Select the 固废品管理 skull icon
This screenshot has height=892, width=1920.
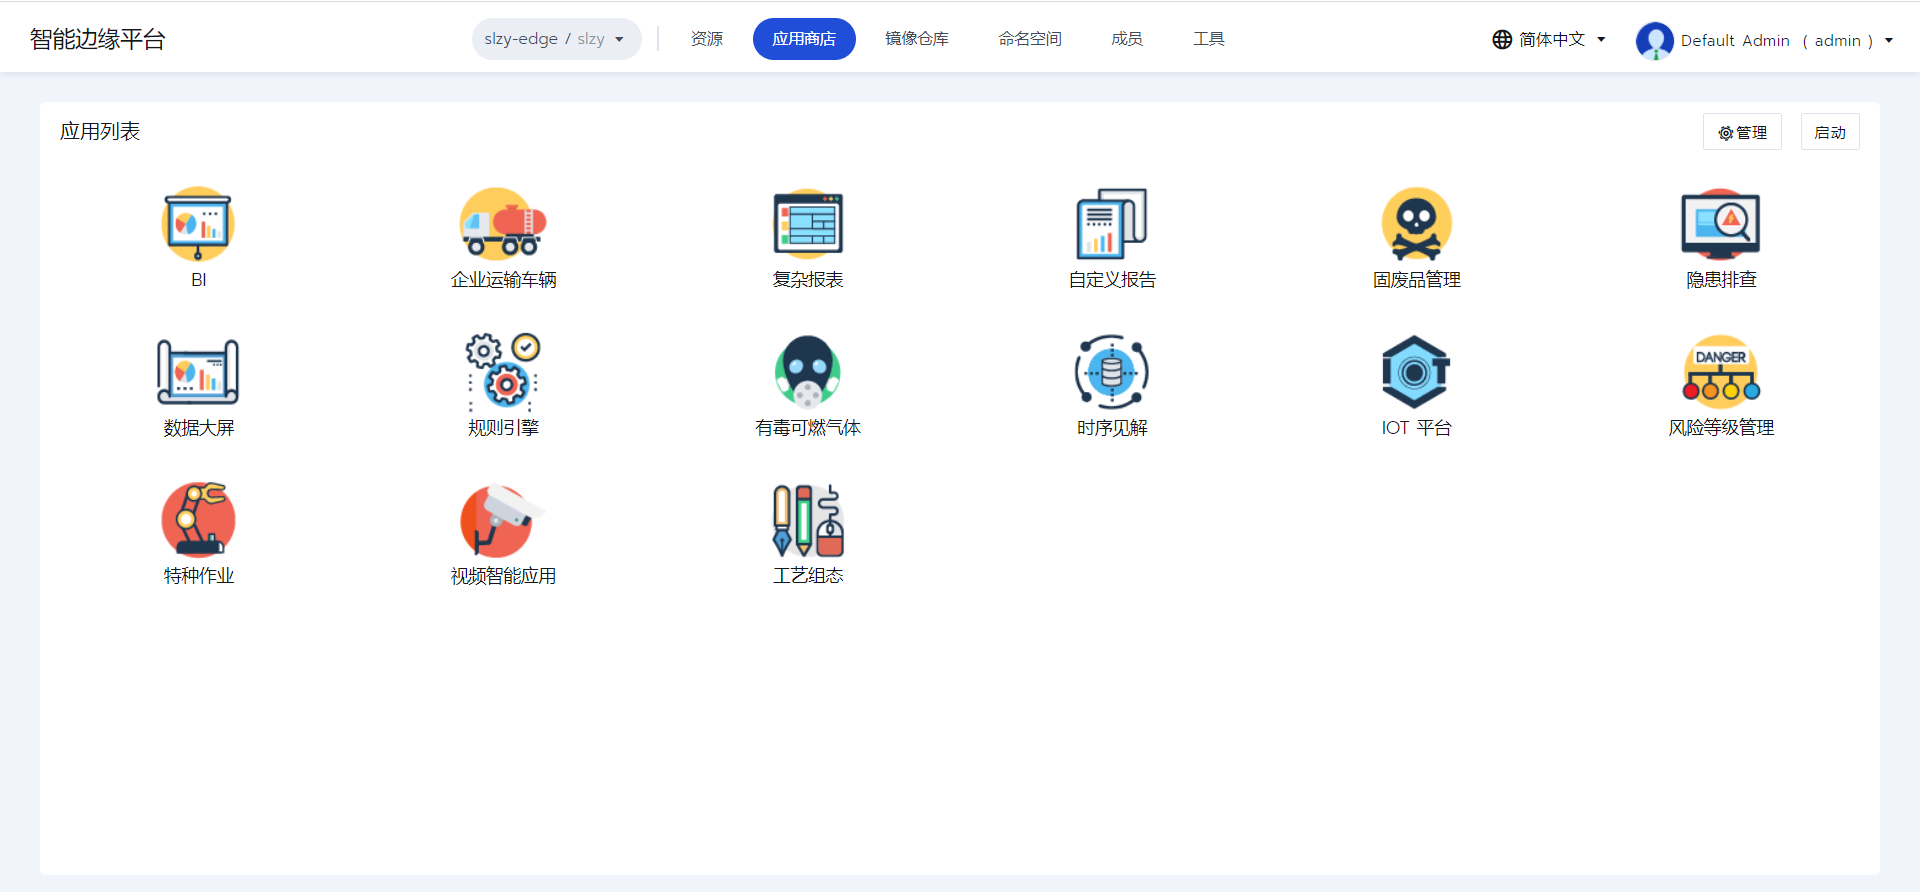(1416, 224)
